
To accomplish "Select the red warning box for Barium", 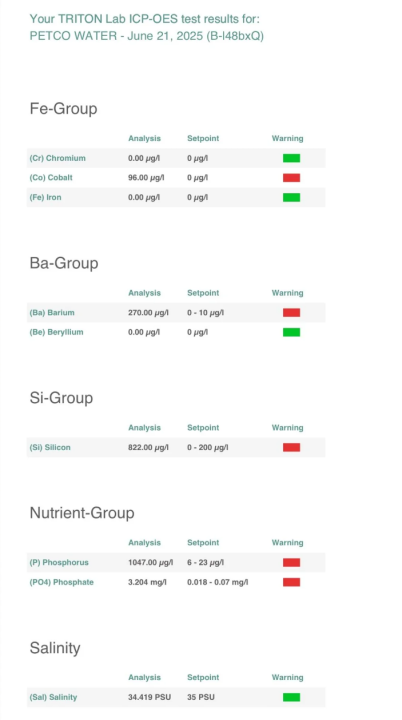I will tap(291, 313).
